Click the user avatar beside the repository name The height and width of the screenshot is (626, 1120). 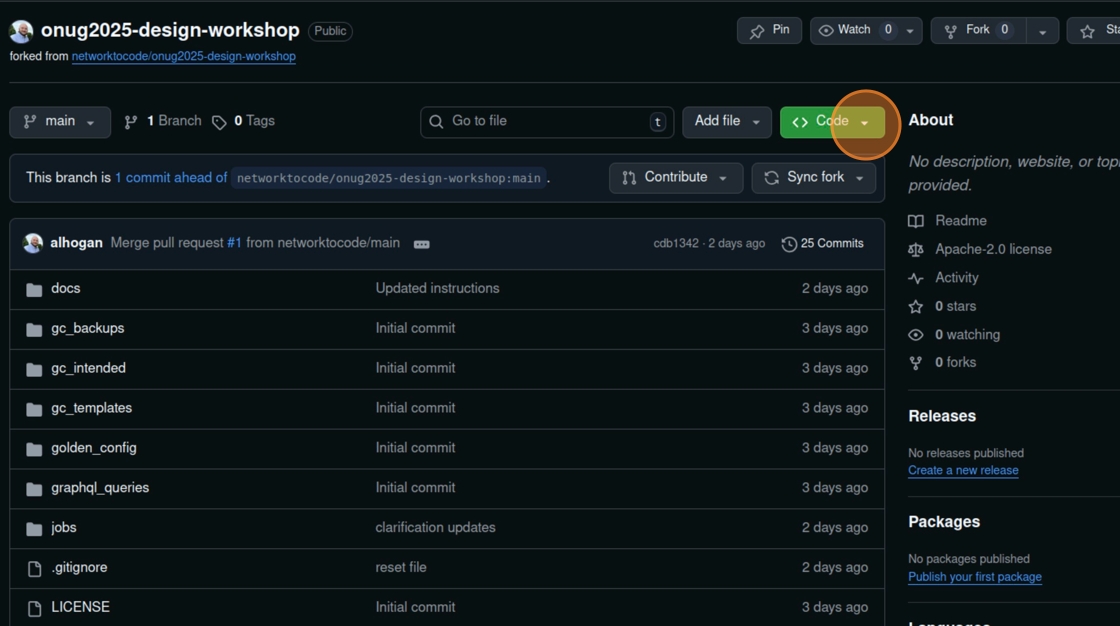click(x=21, y=31)
